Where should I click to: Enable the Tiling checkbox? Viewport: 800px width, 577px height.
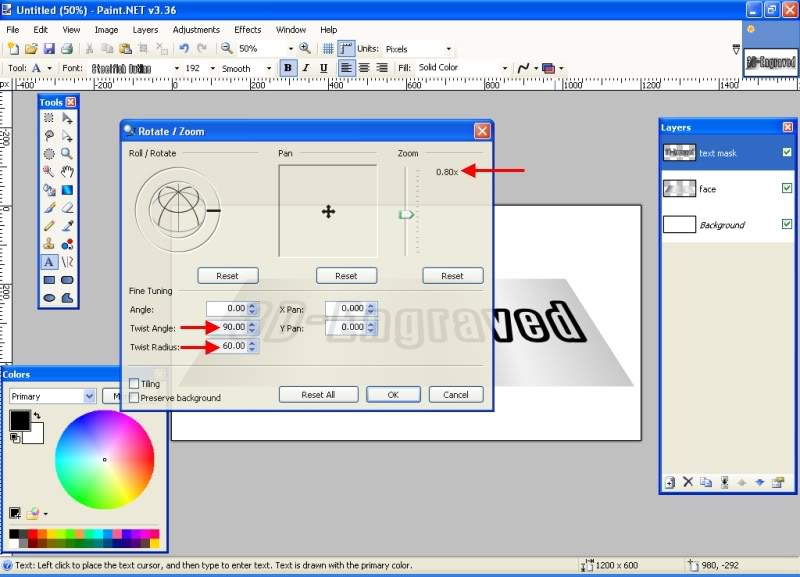coord(134,384)
